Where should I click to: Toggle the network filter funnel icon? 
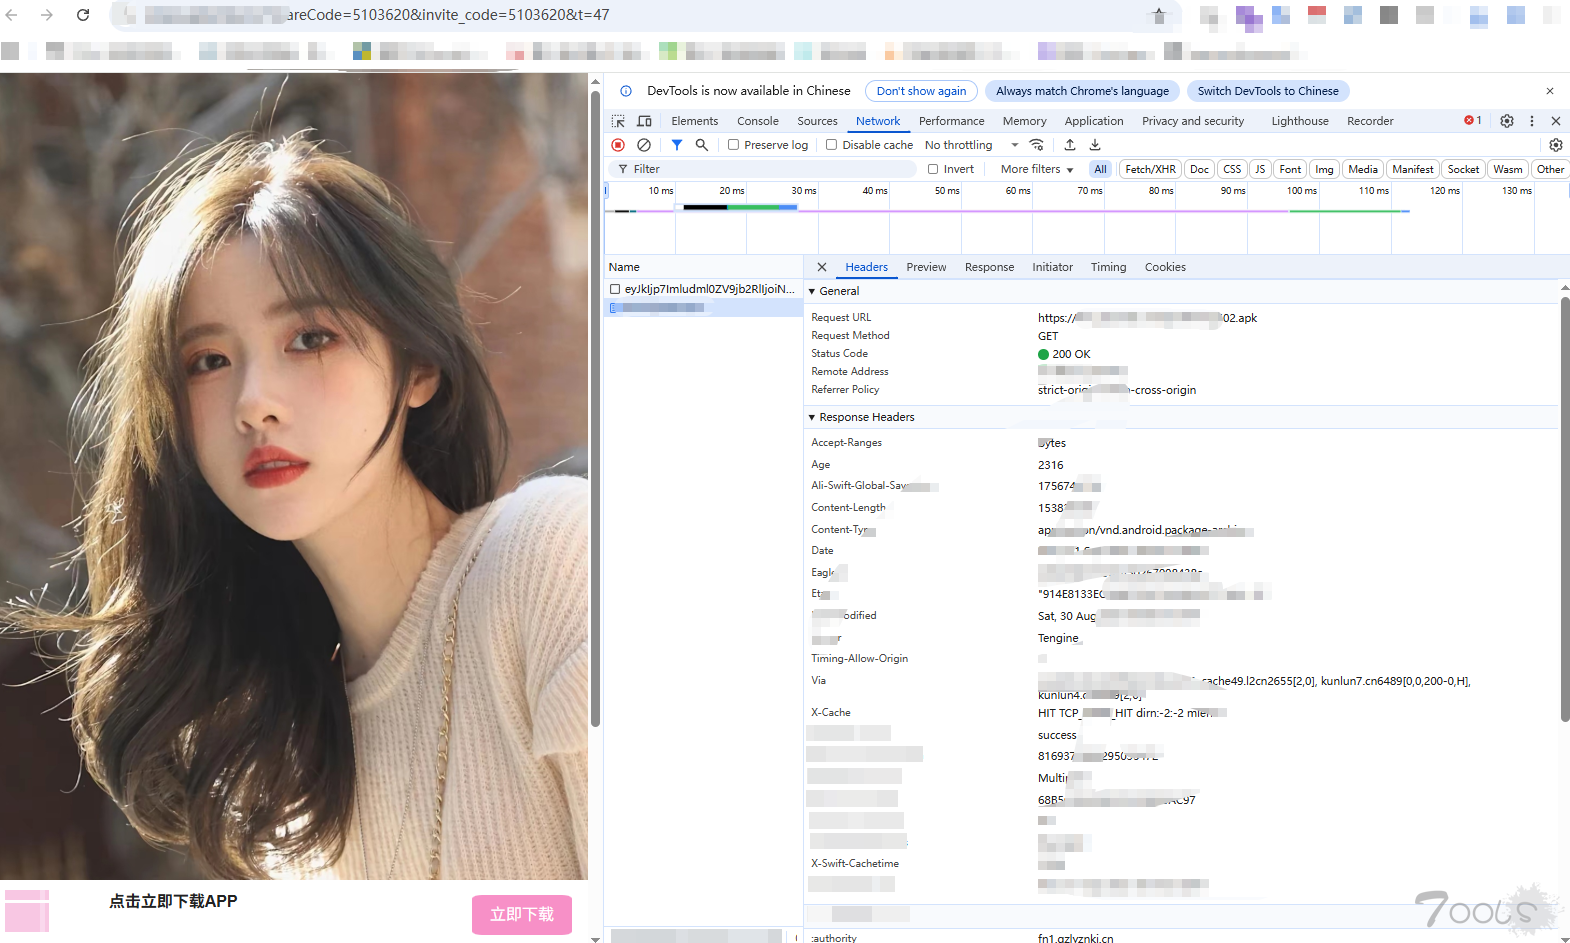pos(677,145)
